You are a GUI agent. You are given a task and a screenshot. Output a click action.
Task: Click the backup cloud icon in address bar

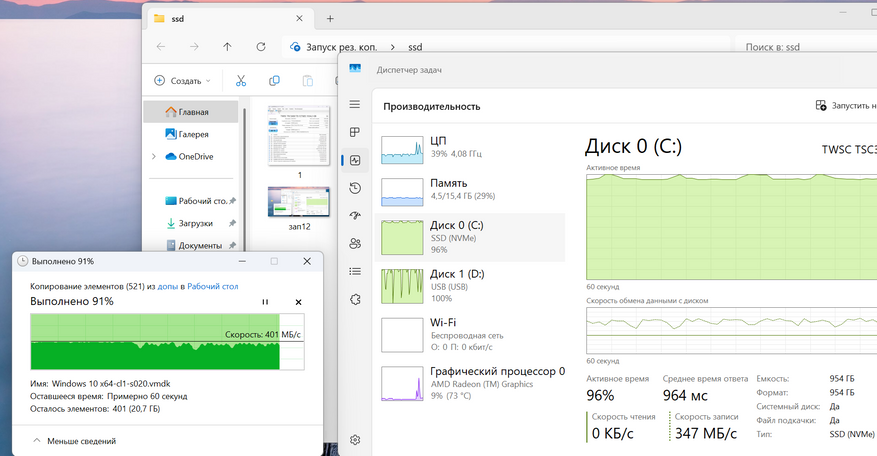pyautogui.click(x=295, y=47)
